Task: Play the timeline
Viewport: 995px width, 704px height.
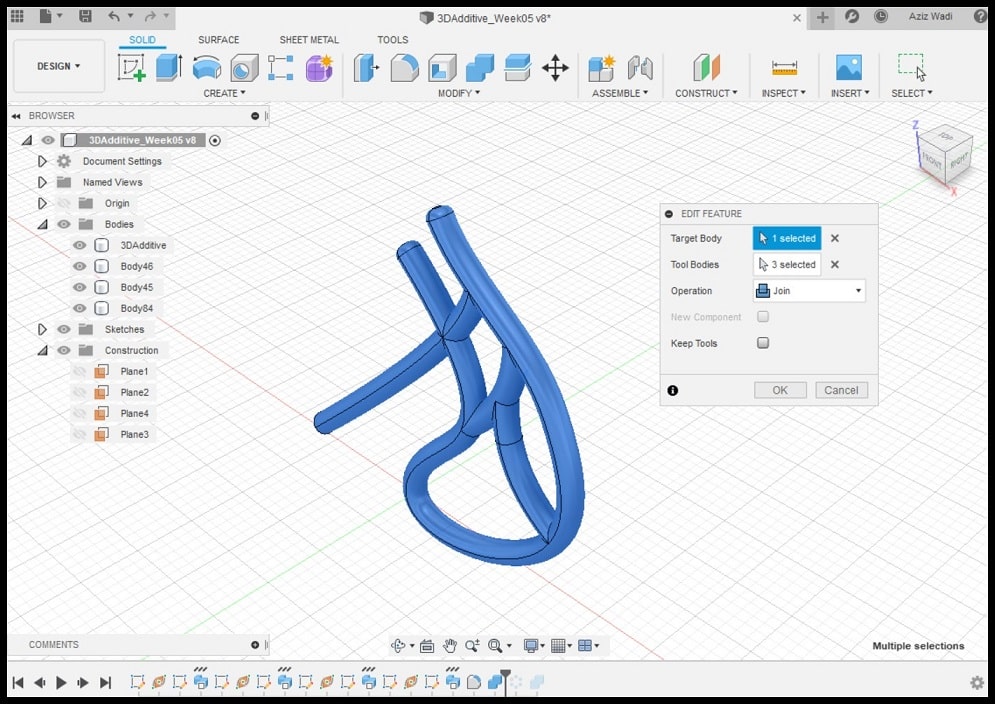Action: (61, 682)
